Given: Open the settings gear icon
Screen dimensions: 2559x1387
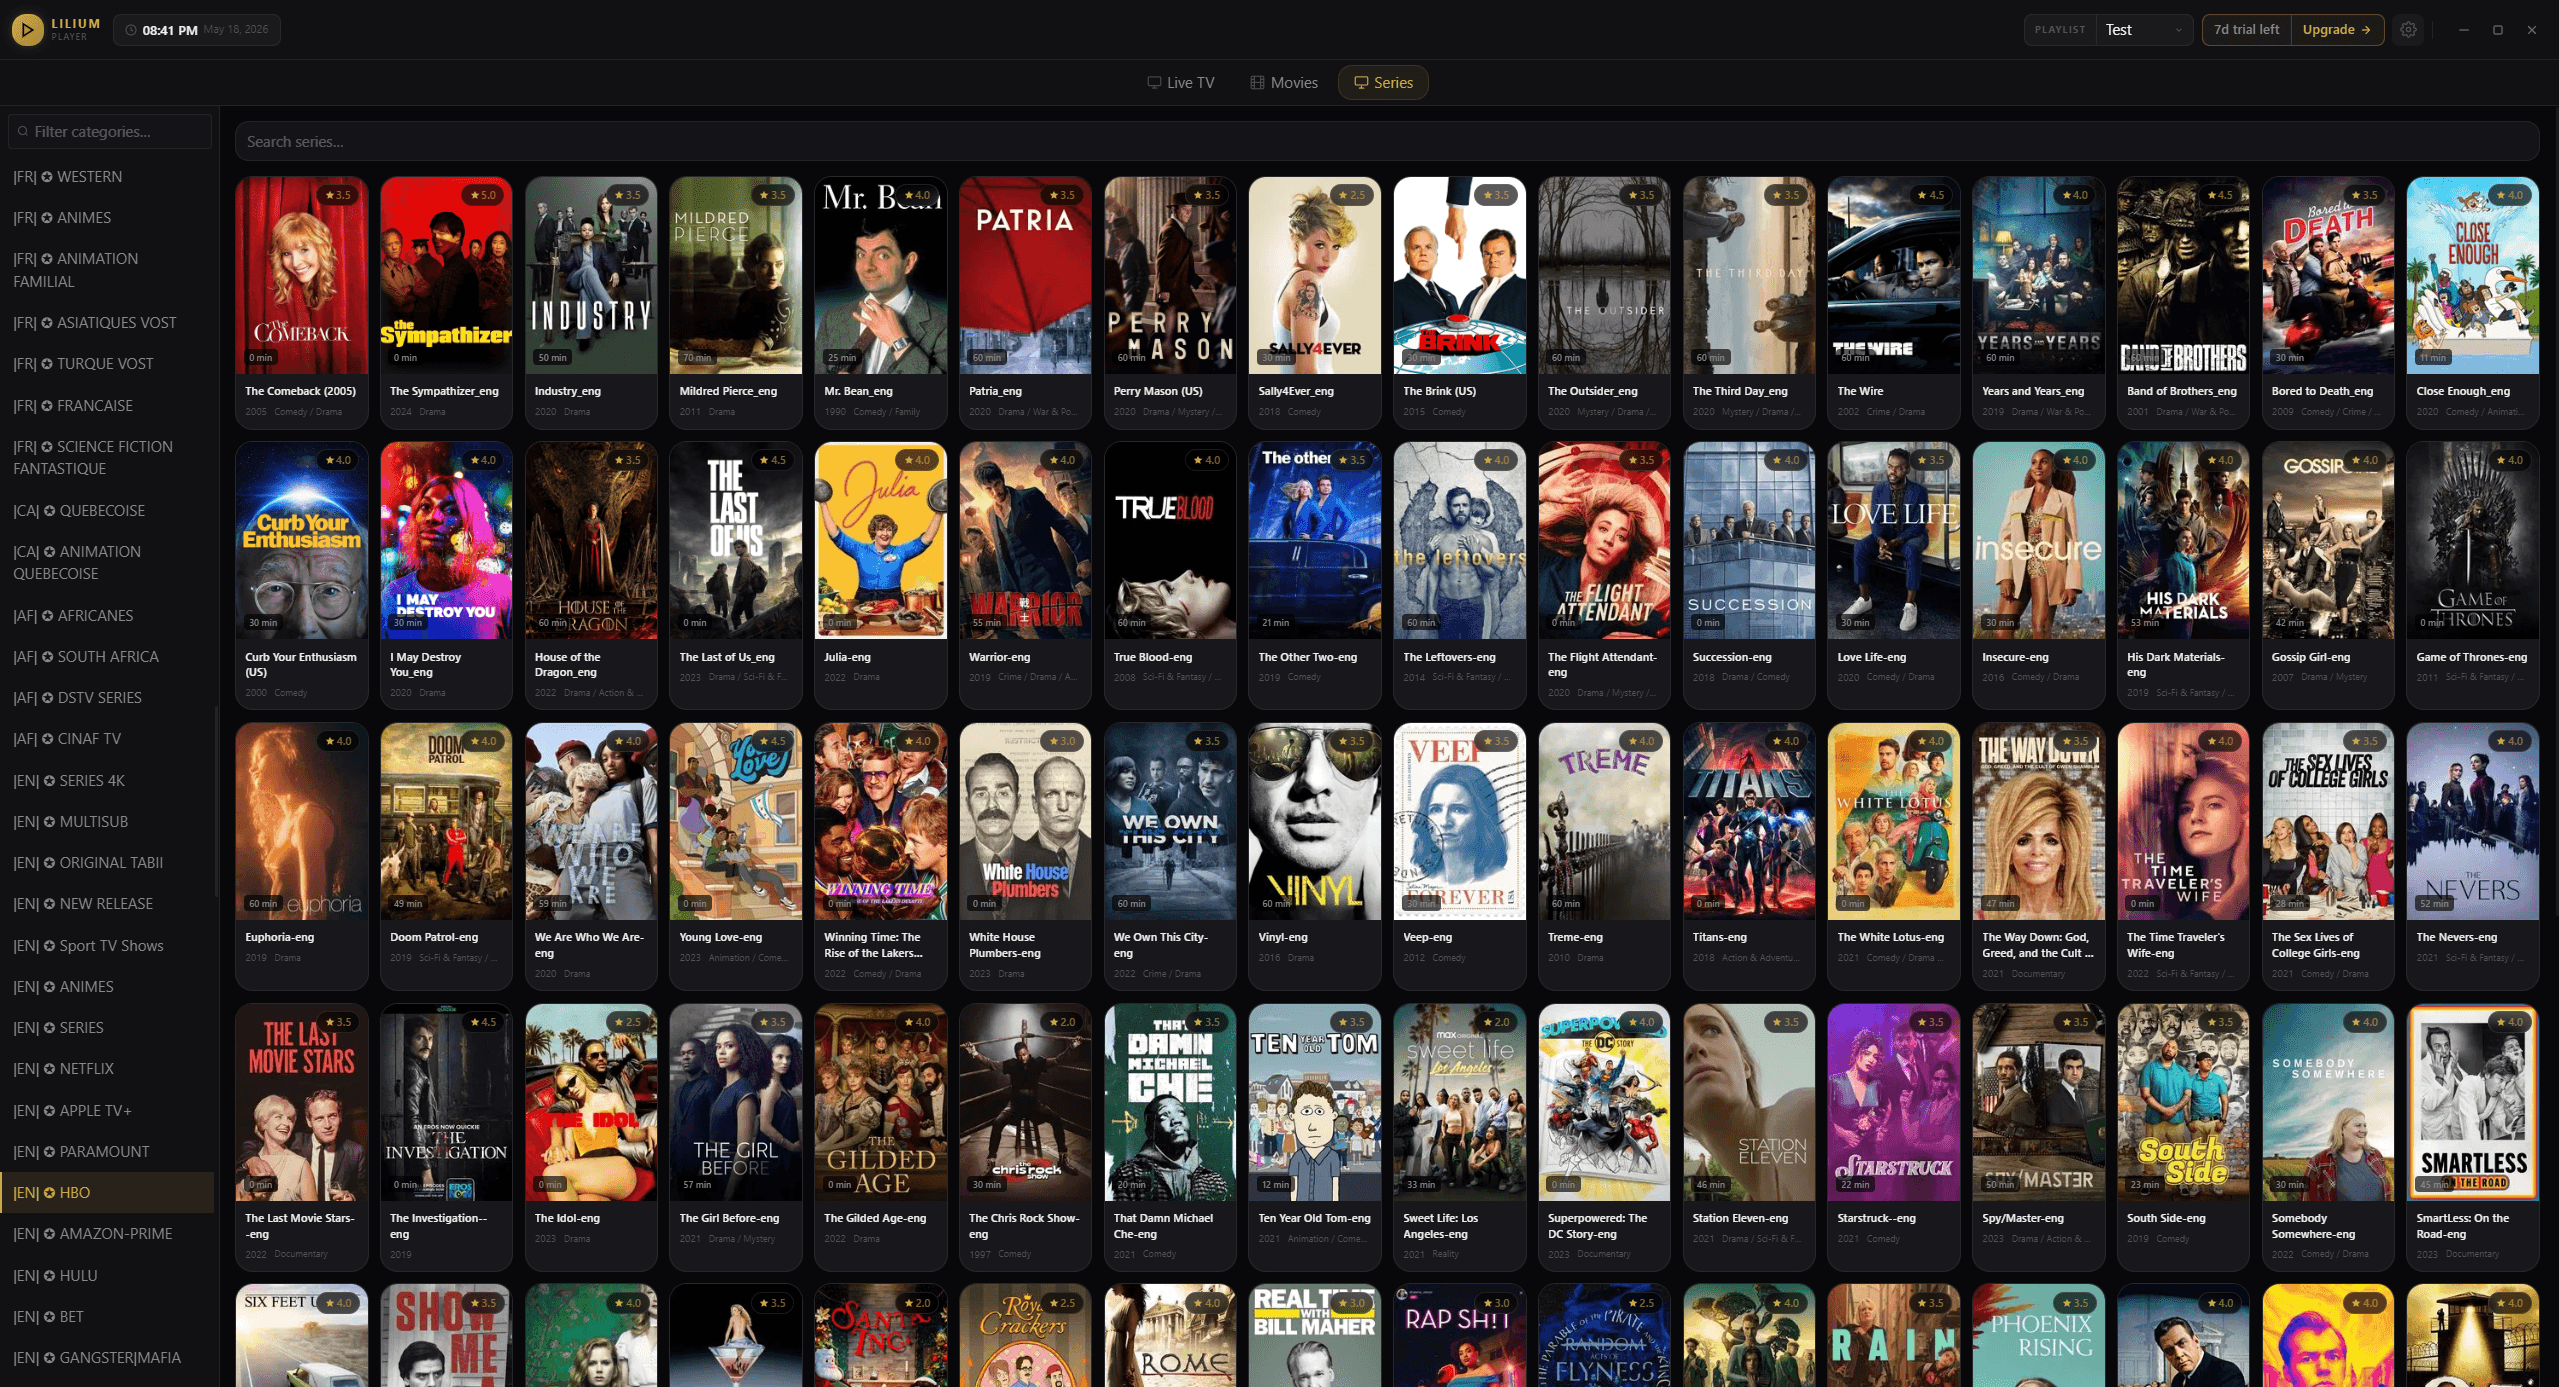Looking at the screenshot, I should (x=2408, y=30).
